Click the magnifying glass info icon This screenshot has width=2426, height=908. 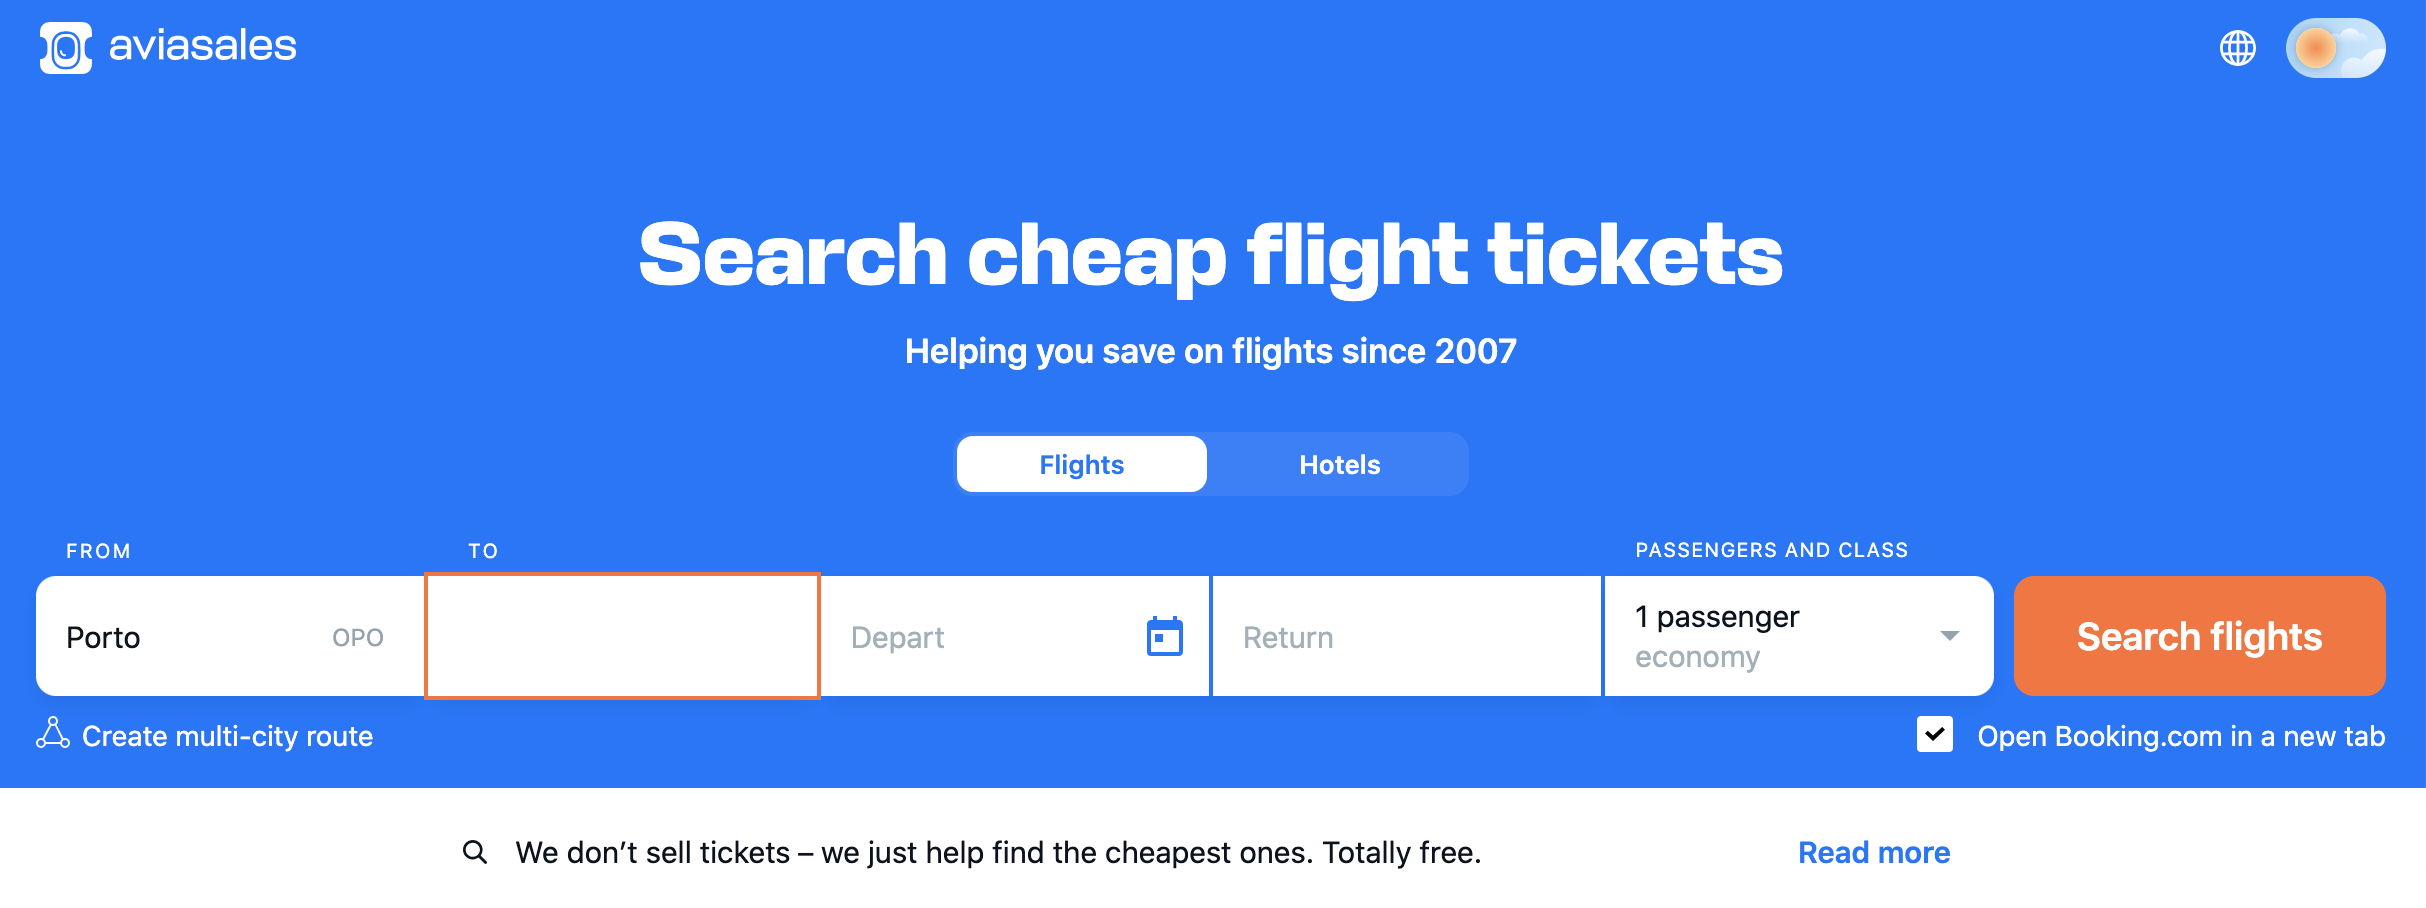pyautogui.click(x=475, y=852)
